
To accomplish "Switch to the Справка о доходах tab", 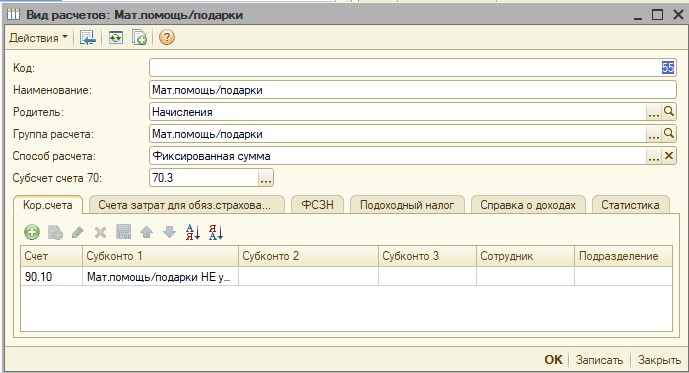I will pyautogui.click(x=528, y=205).
